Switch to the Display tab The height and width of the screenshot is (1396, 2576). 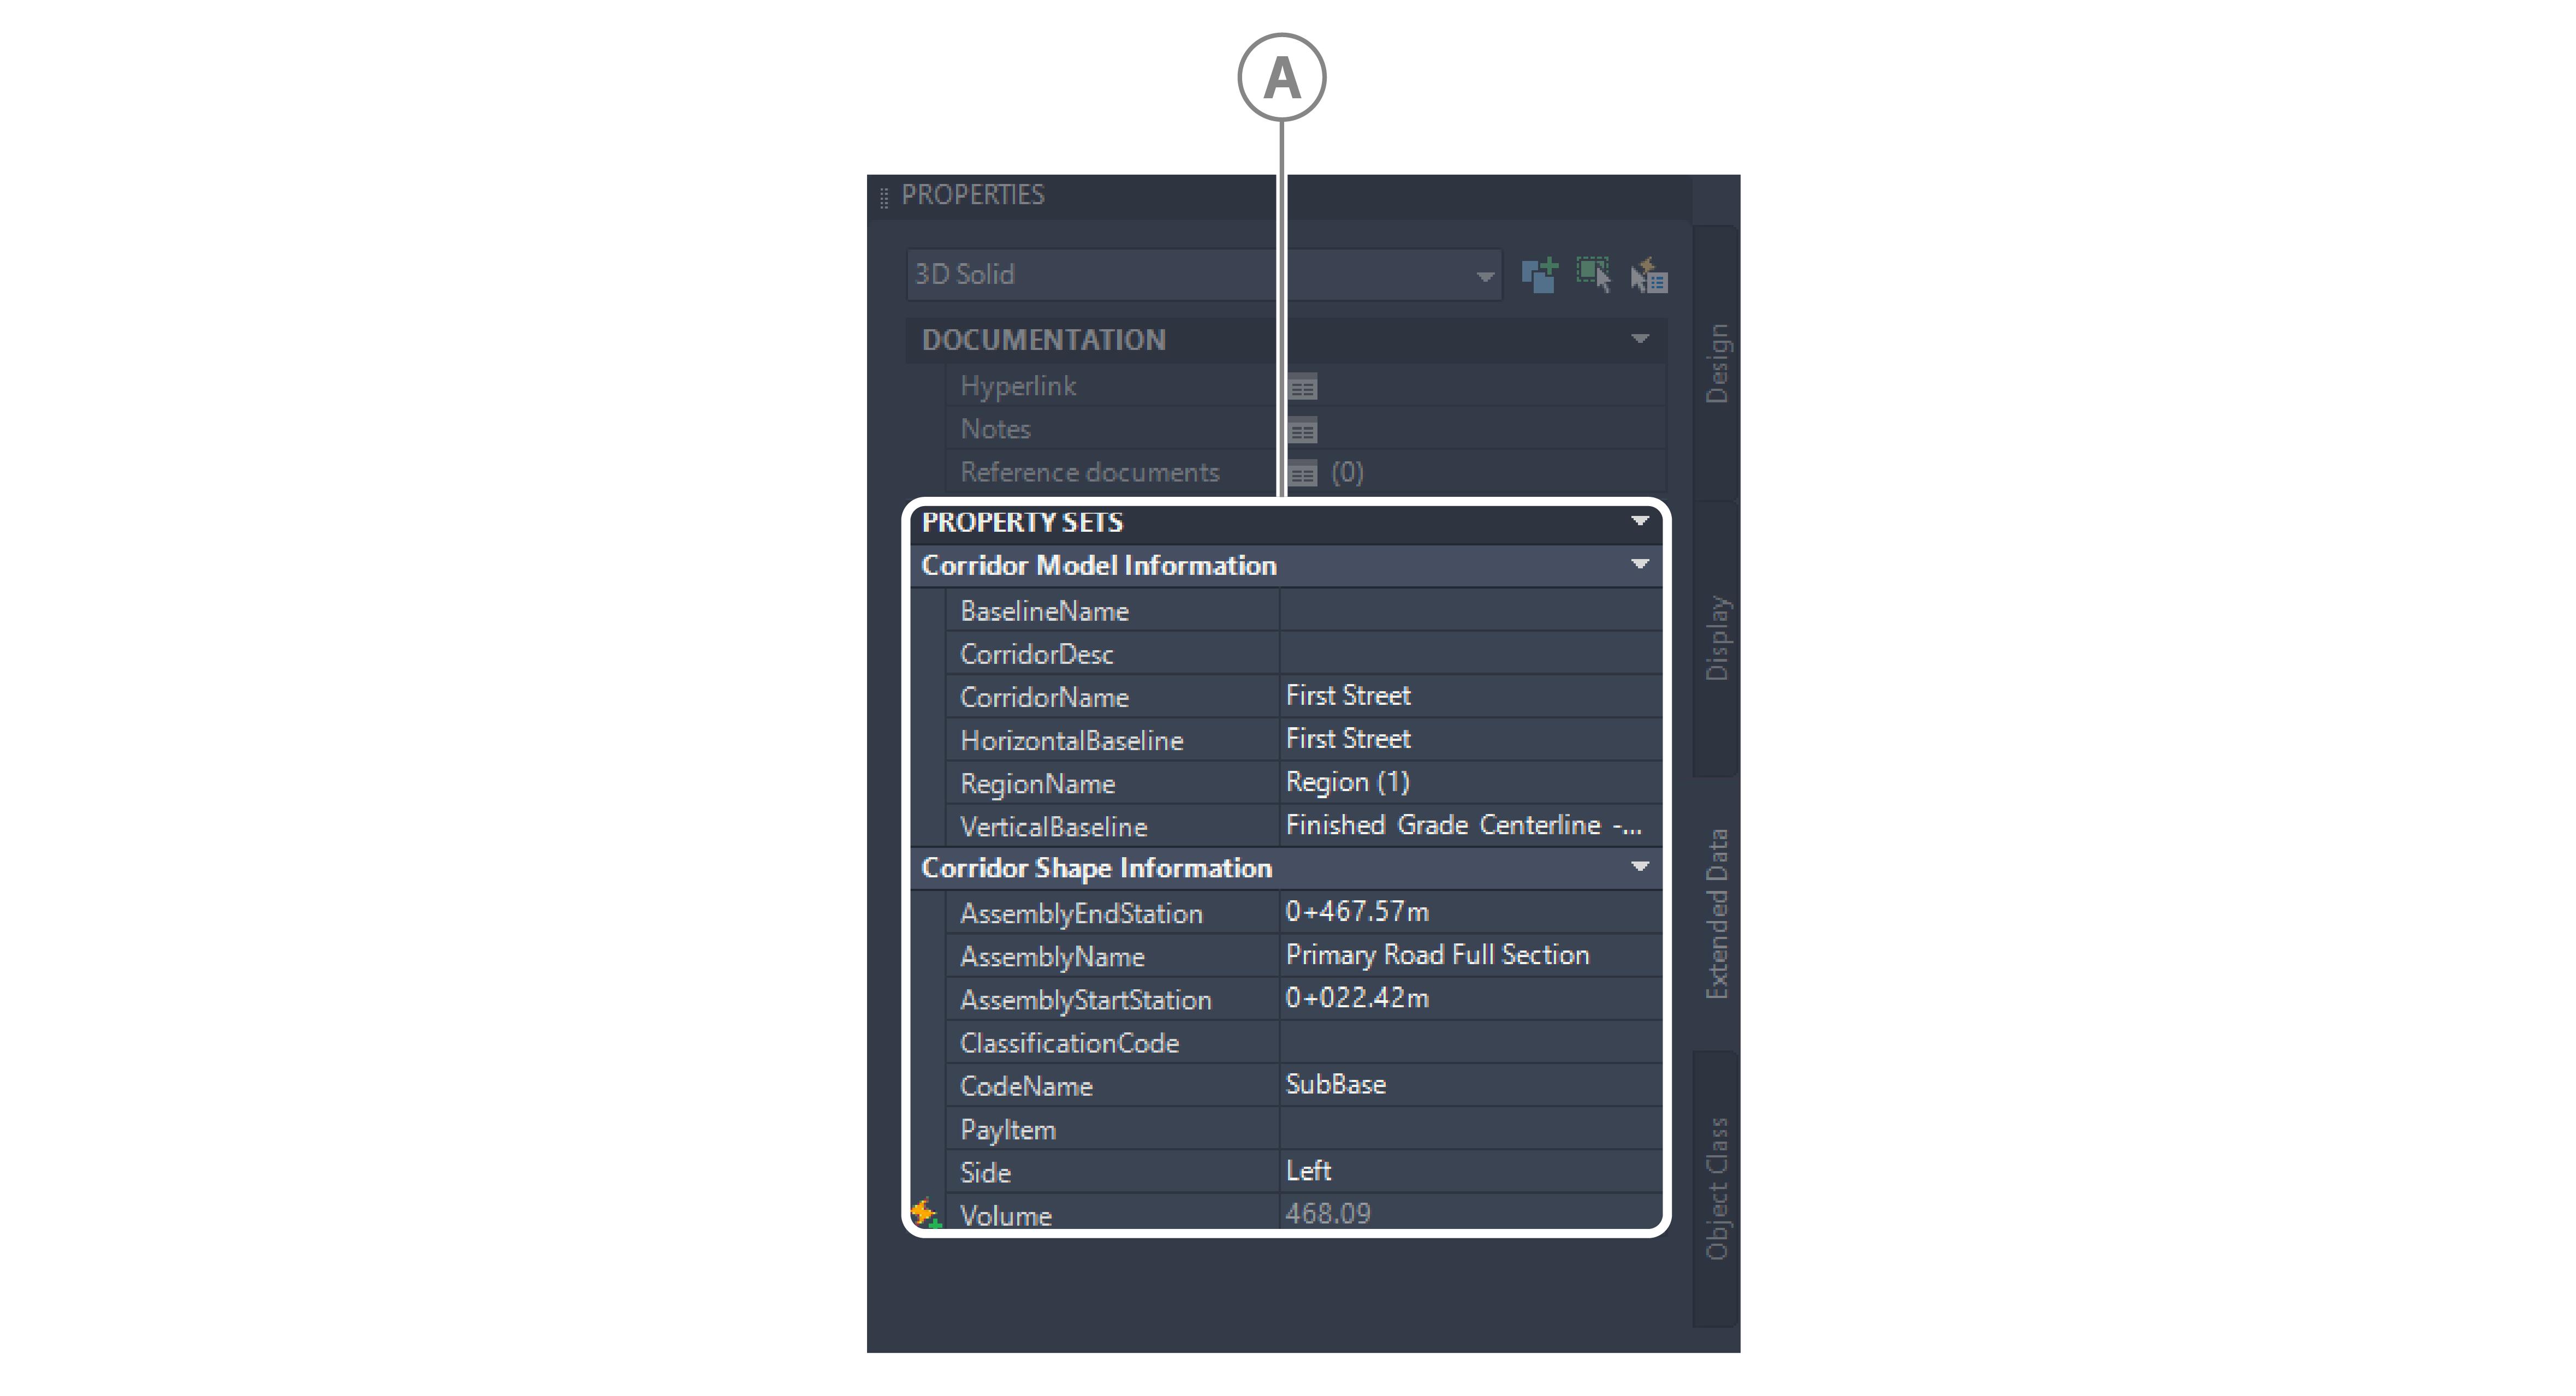click(x=1716, y=638)
